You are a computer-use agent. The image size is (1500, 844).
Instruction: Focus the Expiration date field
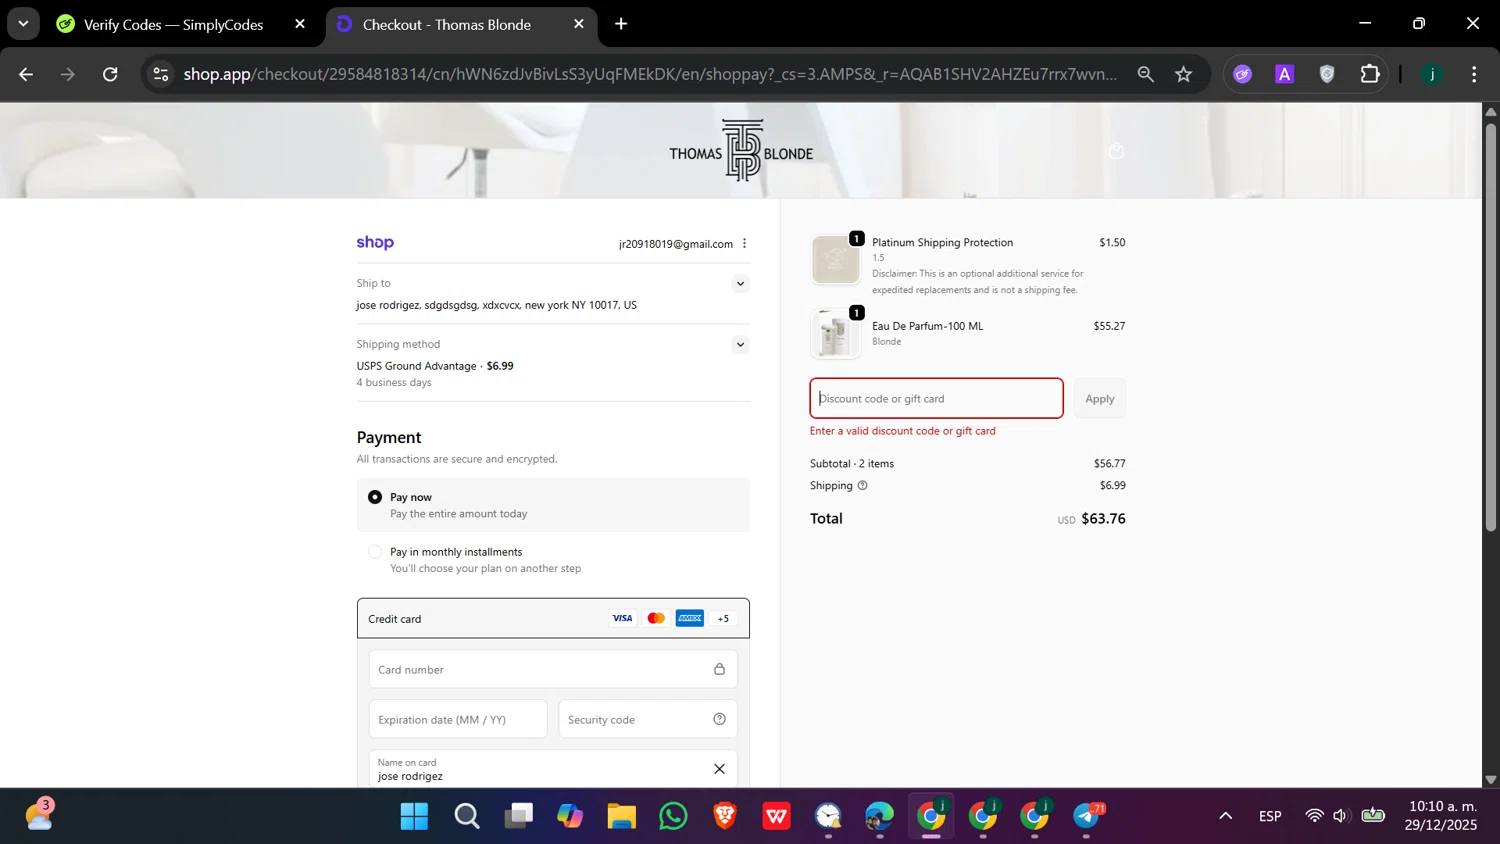point(458,720)
